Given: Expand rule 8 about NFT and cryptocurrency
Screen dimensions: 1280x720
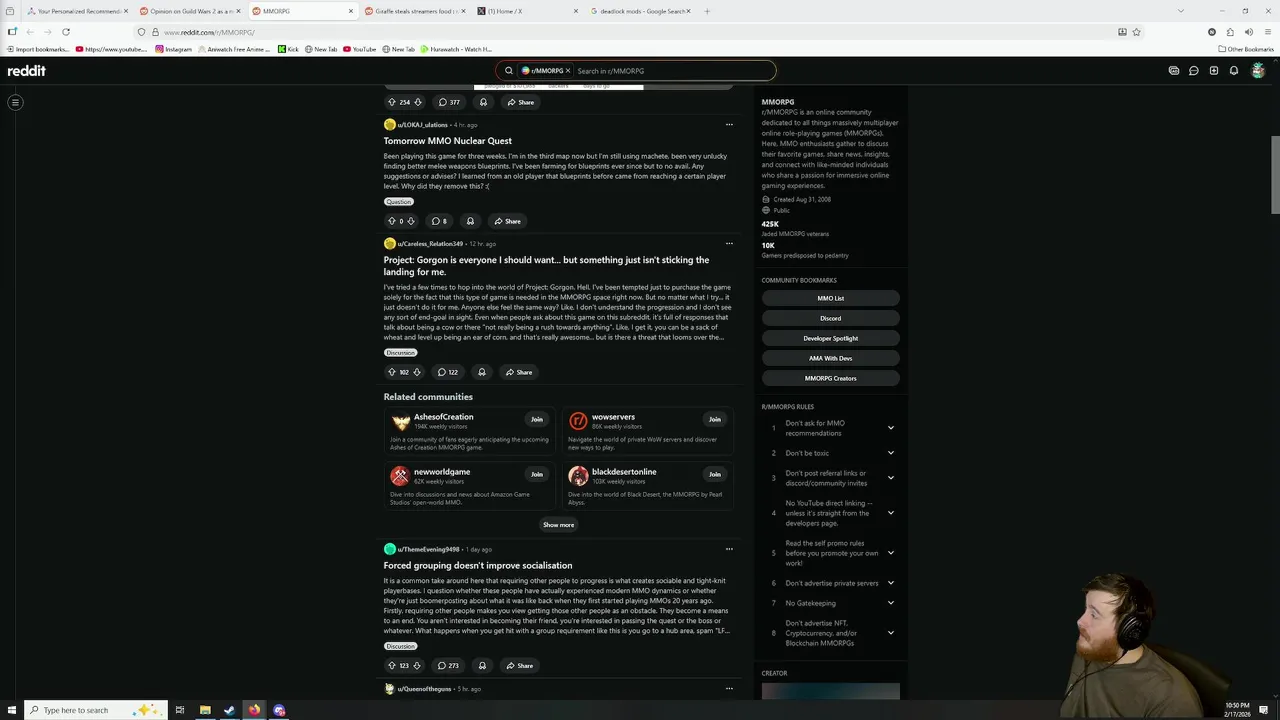Looking at the screenshot, I should [x=891, y=633].
